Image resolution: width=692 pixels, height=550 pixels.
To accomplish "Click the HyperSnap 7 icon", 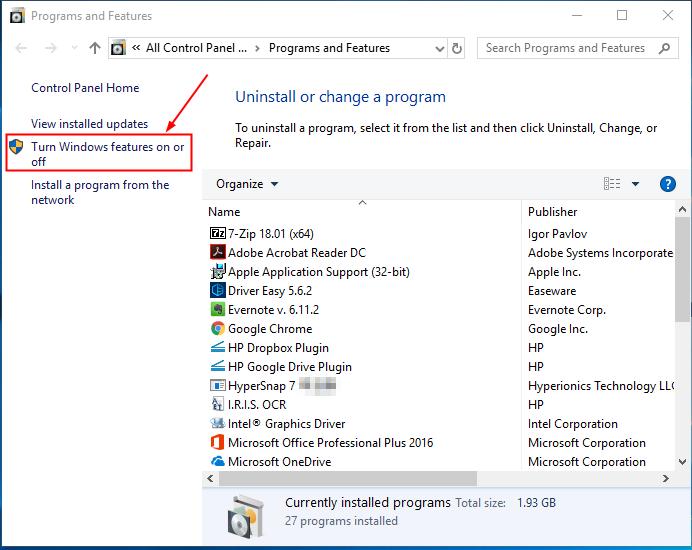I will click(218, 385).
